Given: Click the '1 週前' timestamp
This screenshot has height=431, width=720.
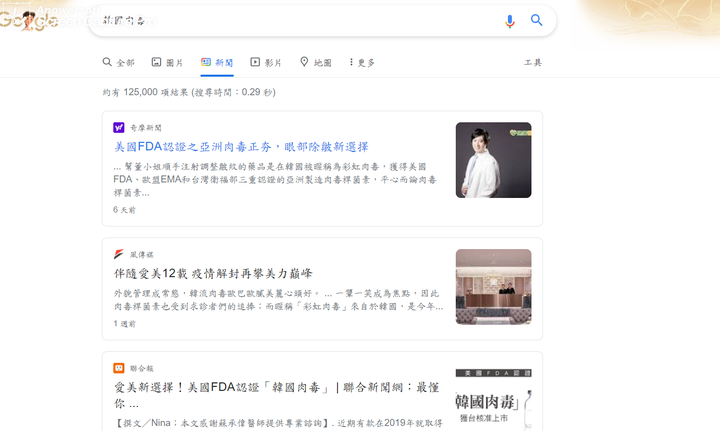Looking at the screenshot, I should (x=124, y=324).
